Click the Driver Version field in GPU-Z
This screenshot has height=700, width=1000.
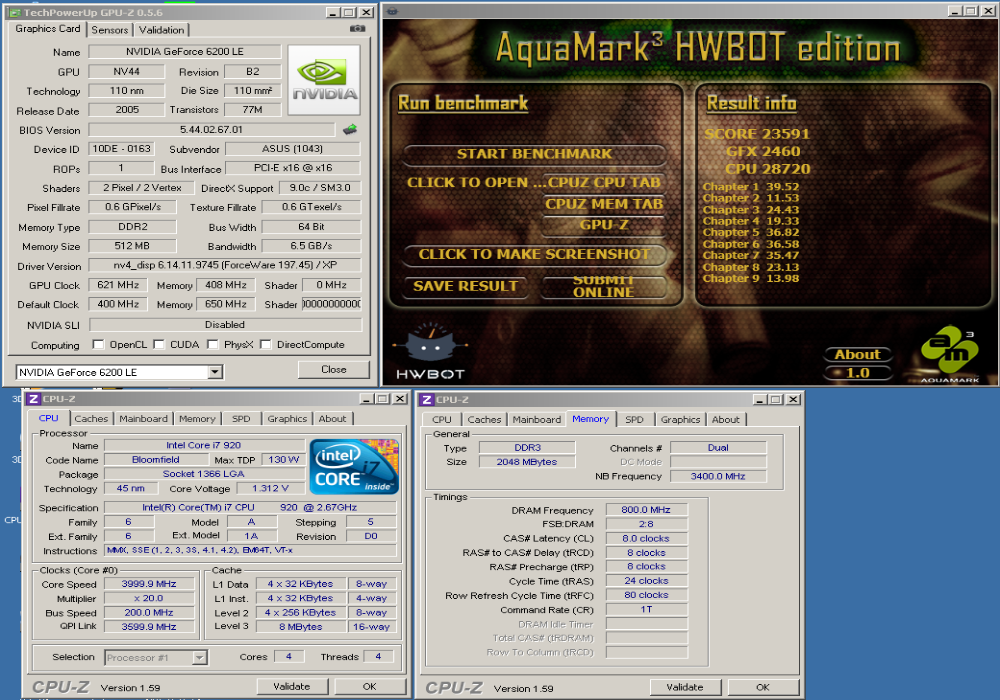coord(224,265)
